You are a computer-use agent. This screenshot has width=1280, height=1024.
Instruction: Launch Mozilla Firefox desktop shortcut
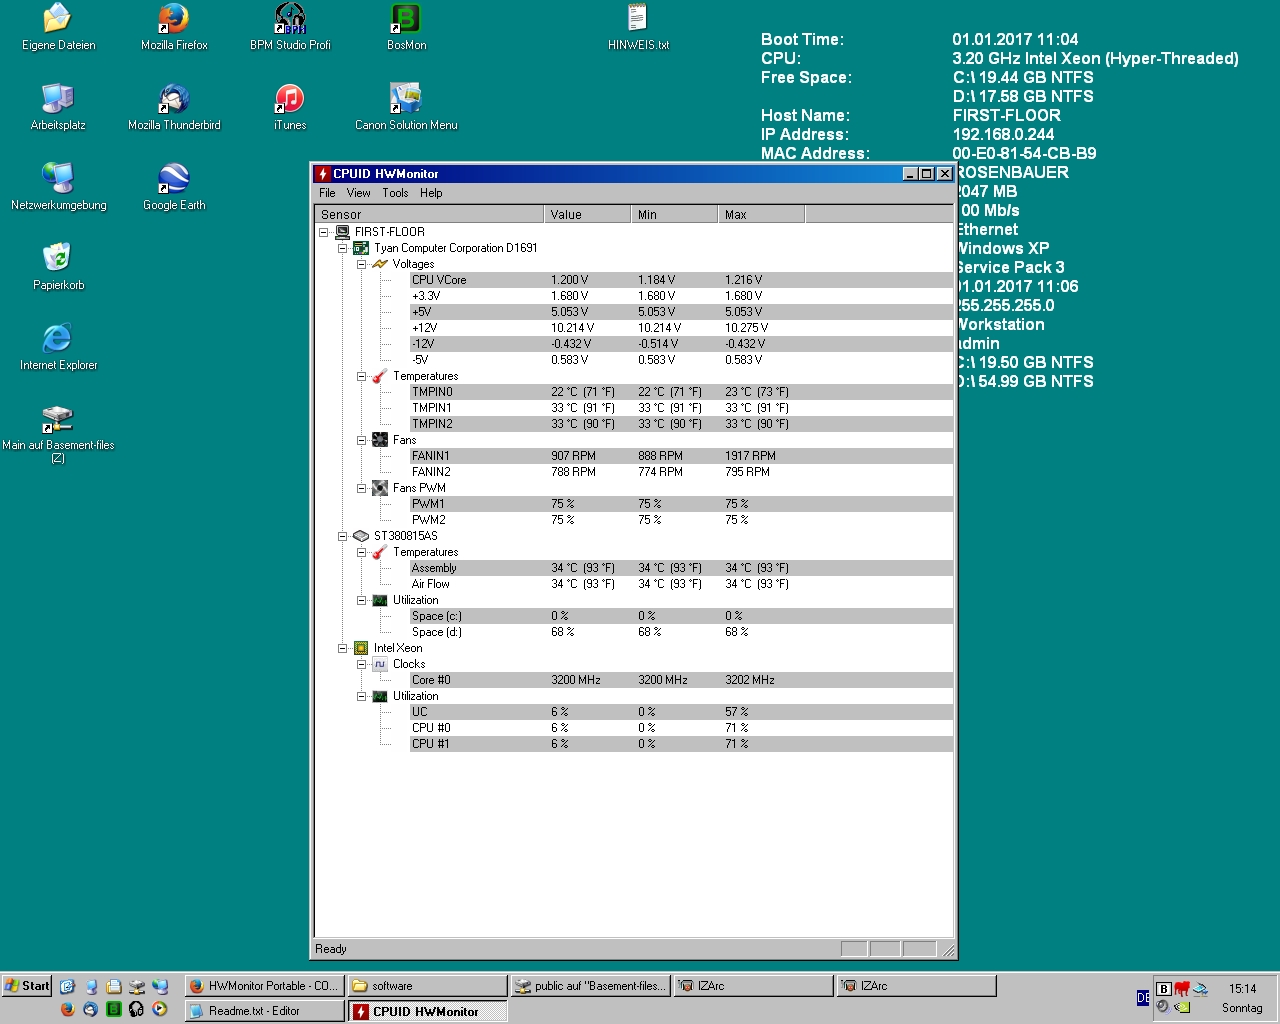tap(174, 26)
